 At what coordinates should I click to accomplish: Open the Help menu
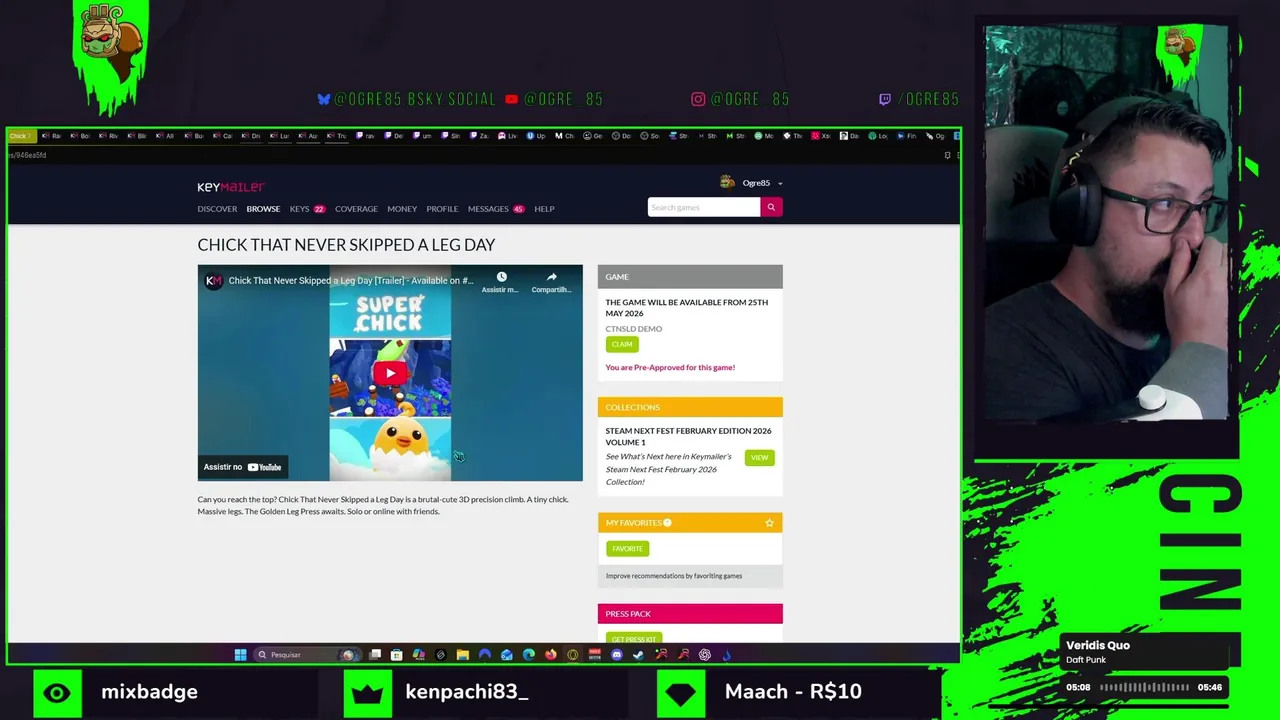544,209
